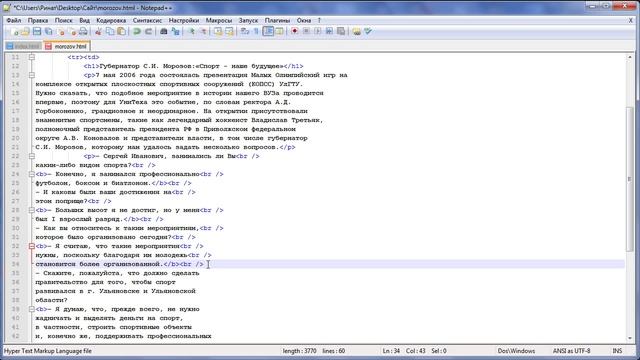
Task: Toggle synchronized vertical scrolling
Action: coord(218,32)
